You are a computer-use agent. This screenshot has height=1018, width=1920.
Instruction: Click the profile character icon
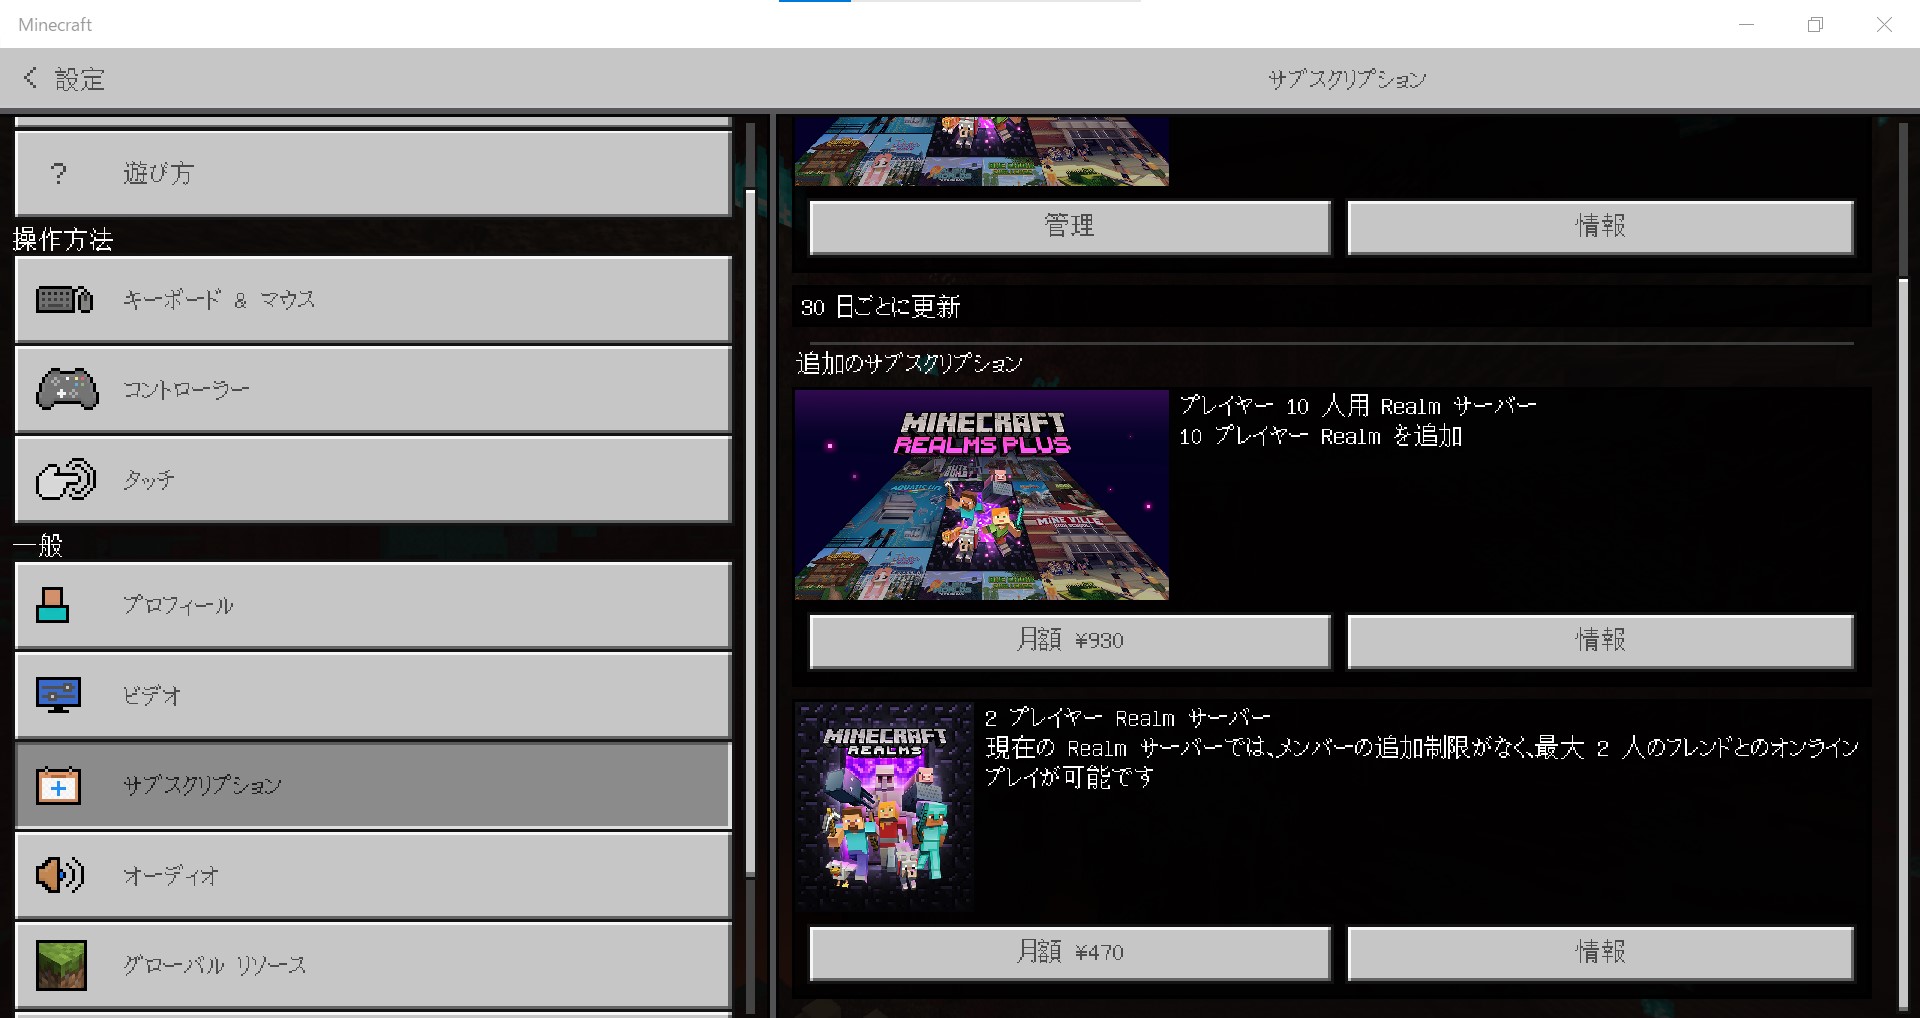coord(53,605)
